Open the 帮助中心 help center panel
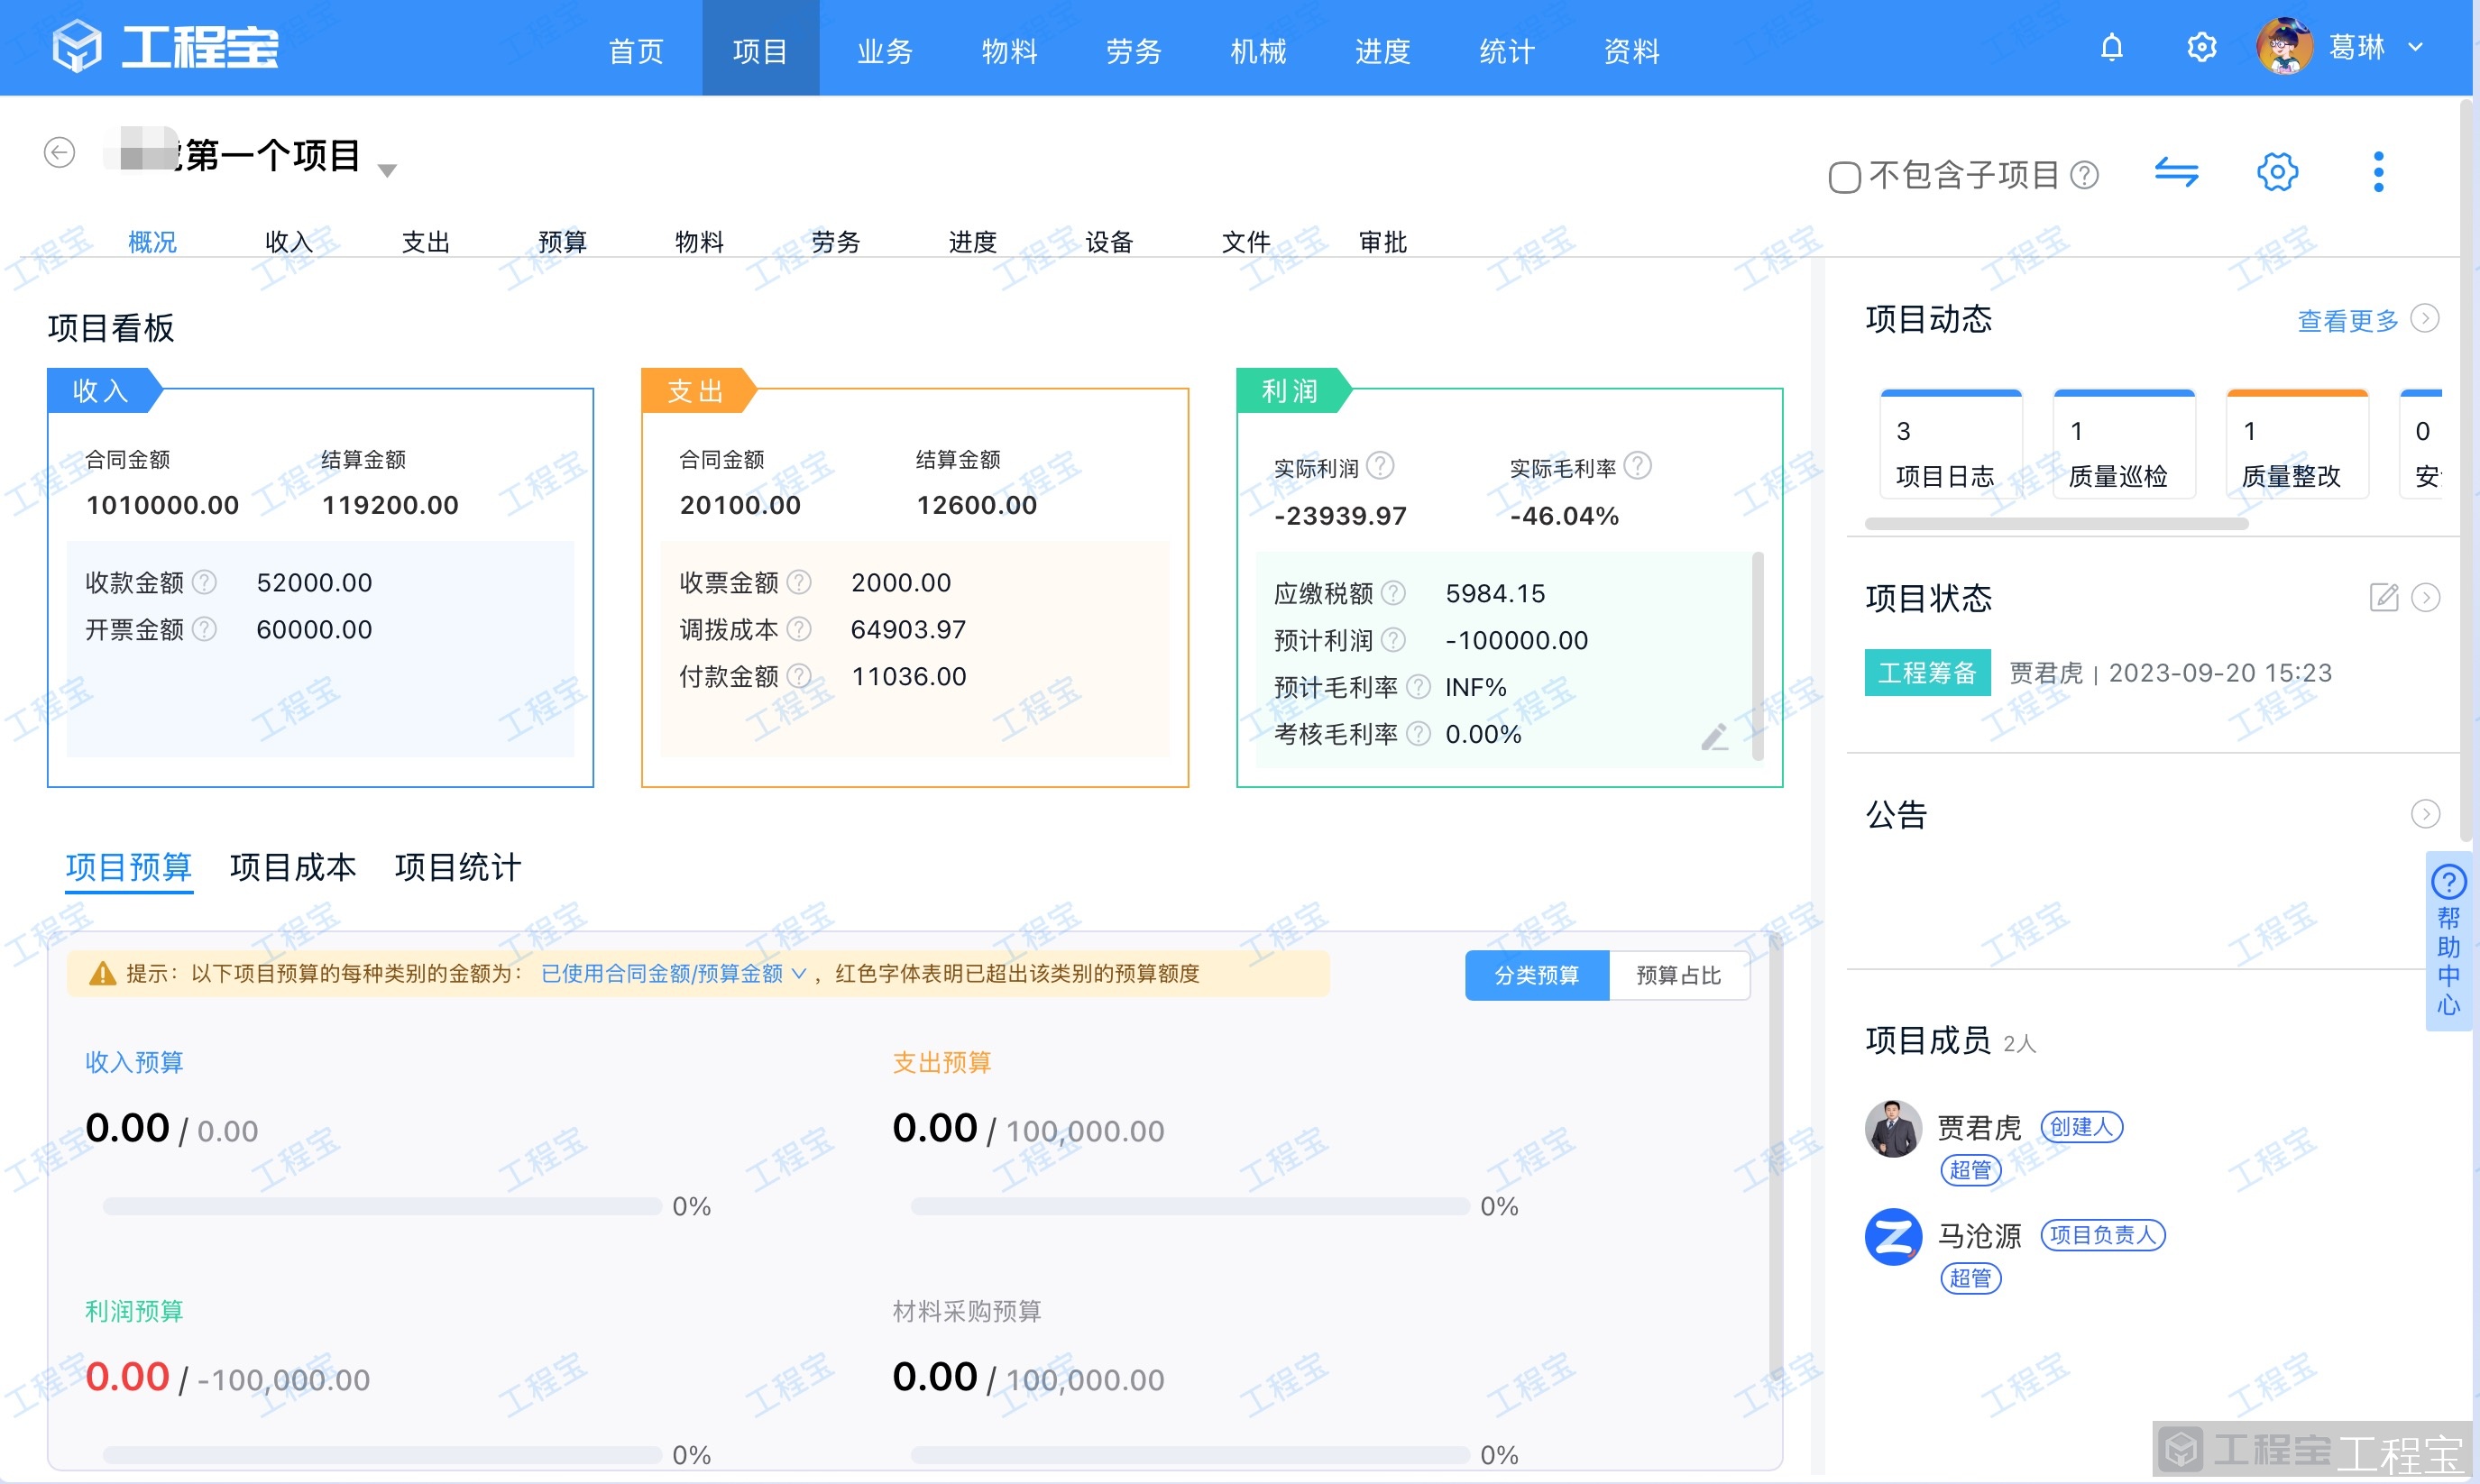The height and width of the screenshot is (1484, 2480). pyautogui.click(x=2449, y=941)
